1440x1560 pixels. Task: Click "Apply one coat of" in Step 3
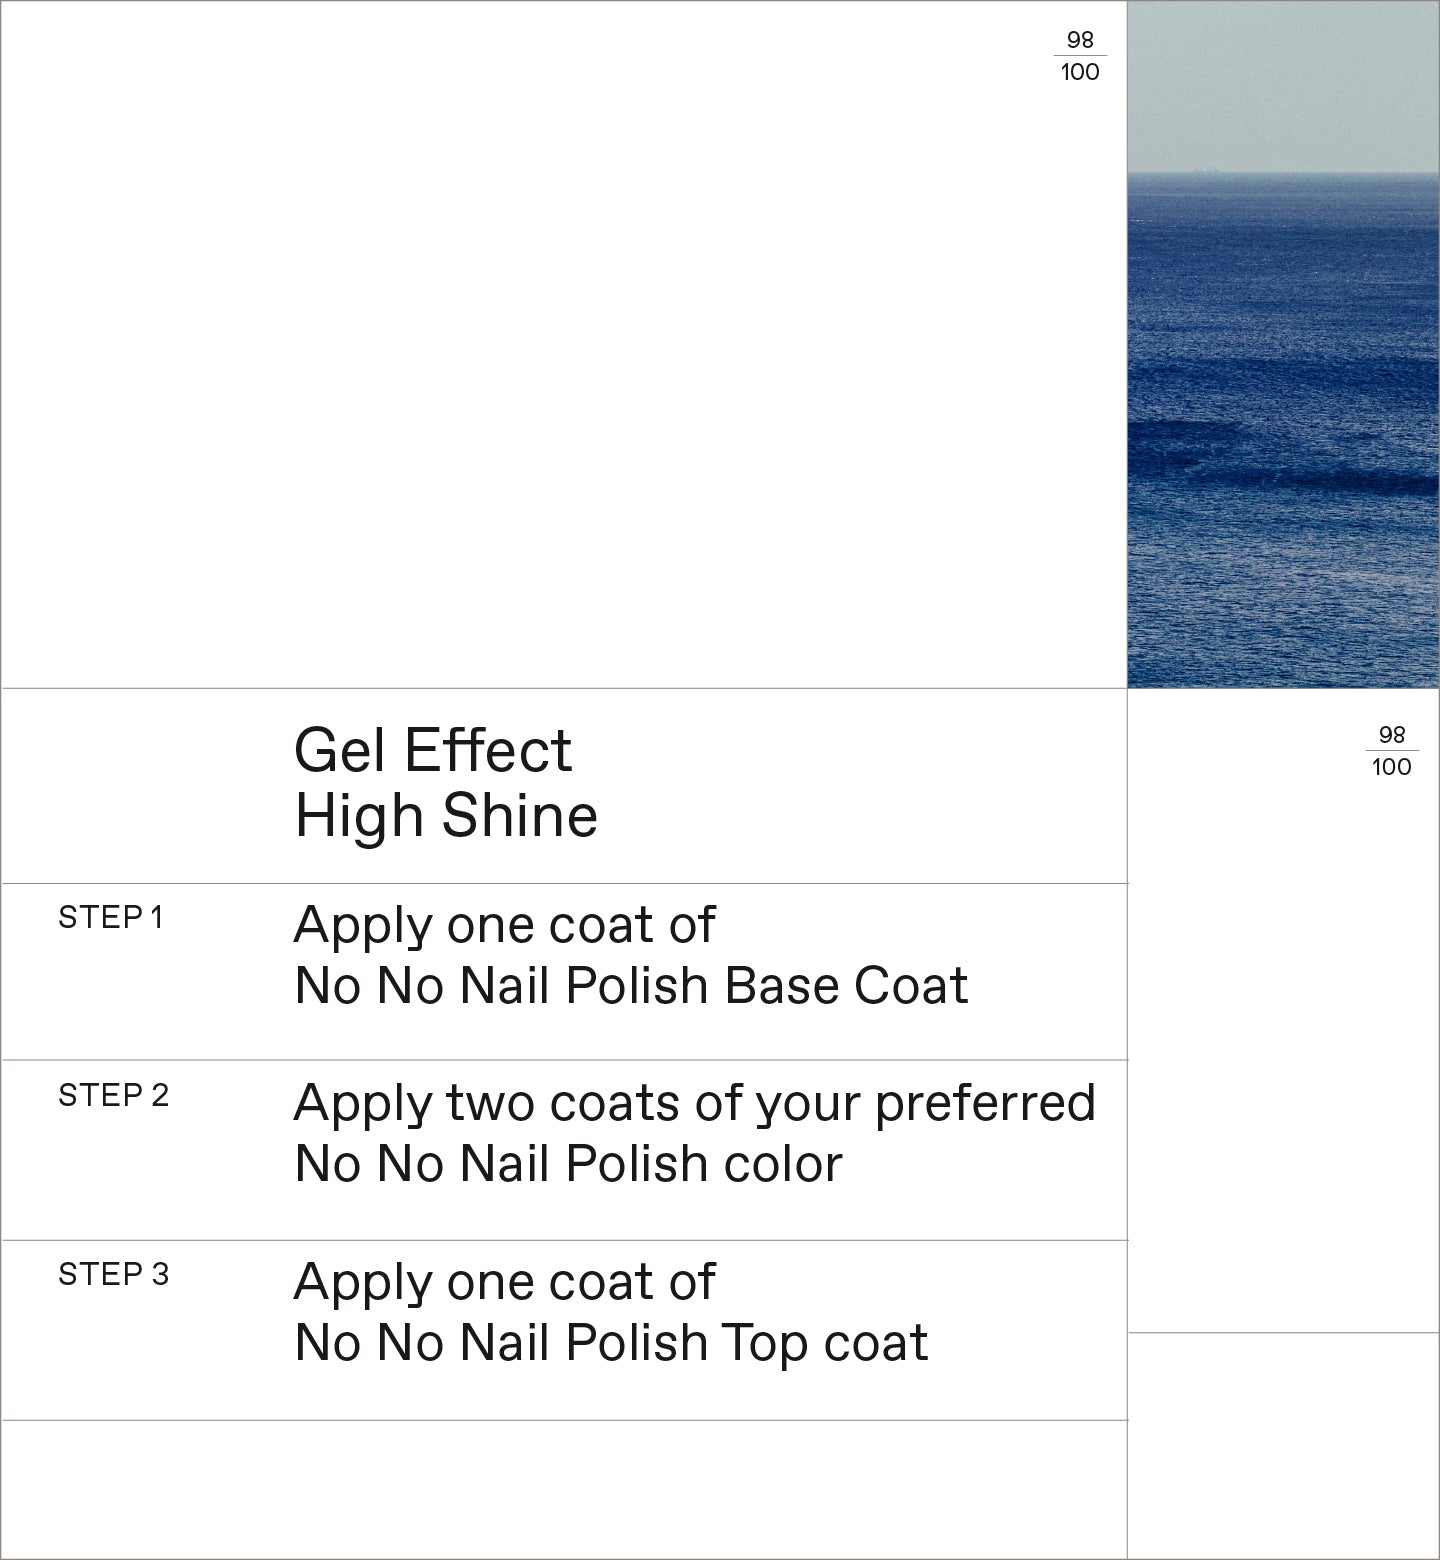[504, 1282]
